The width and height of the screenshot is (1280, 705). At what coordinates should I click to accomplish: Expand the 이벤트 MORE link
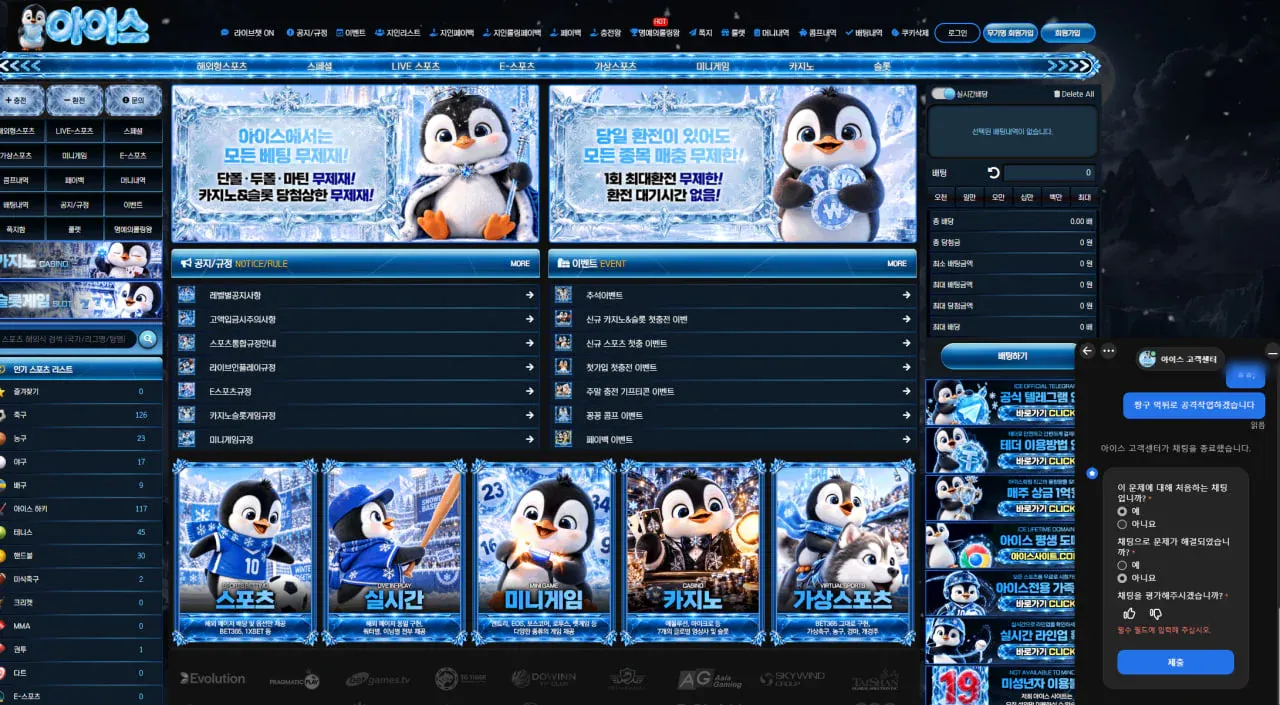[897, 263]
